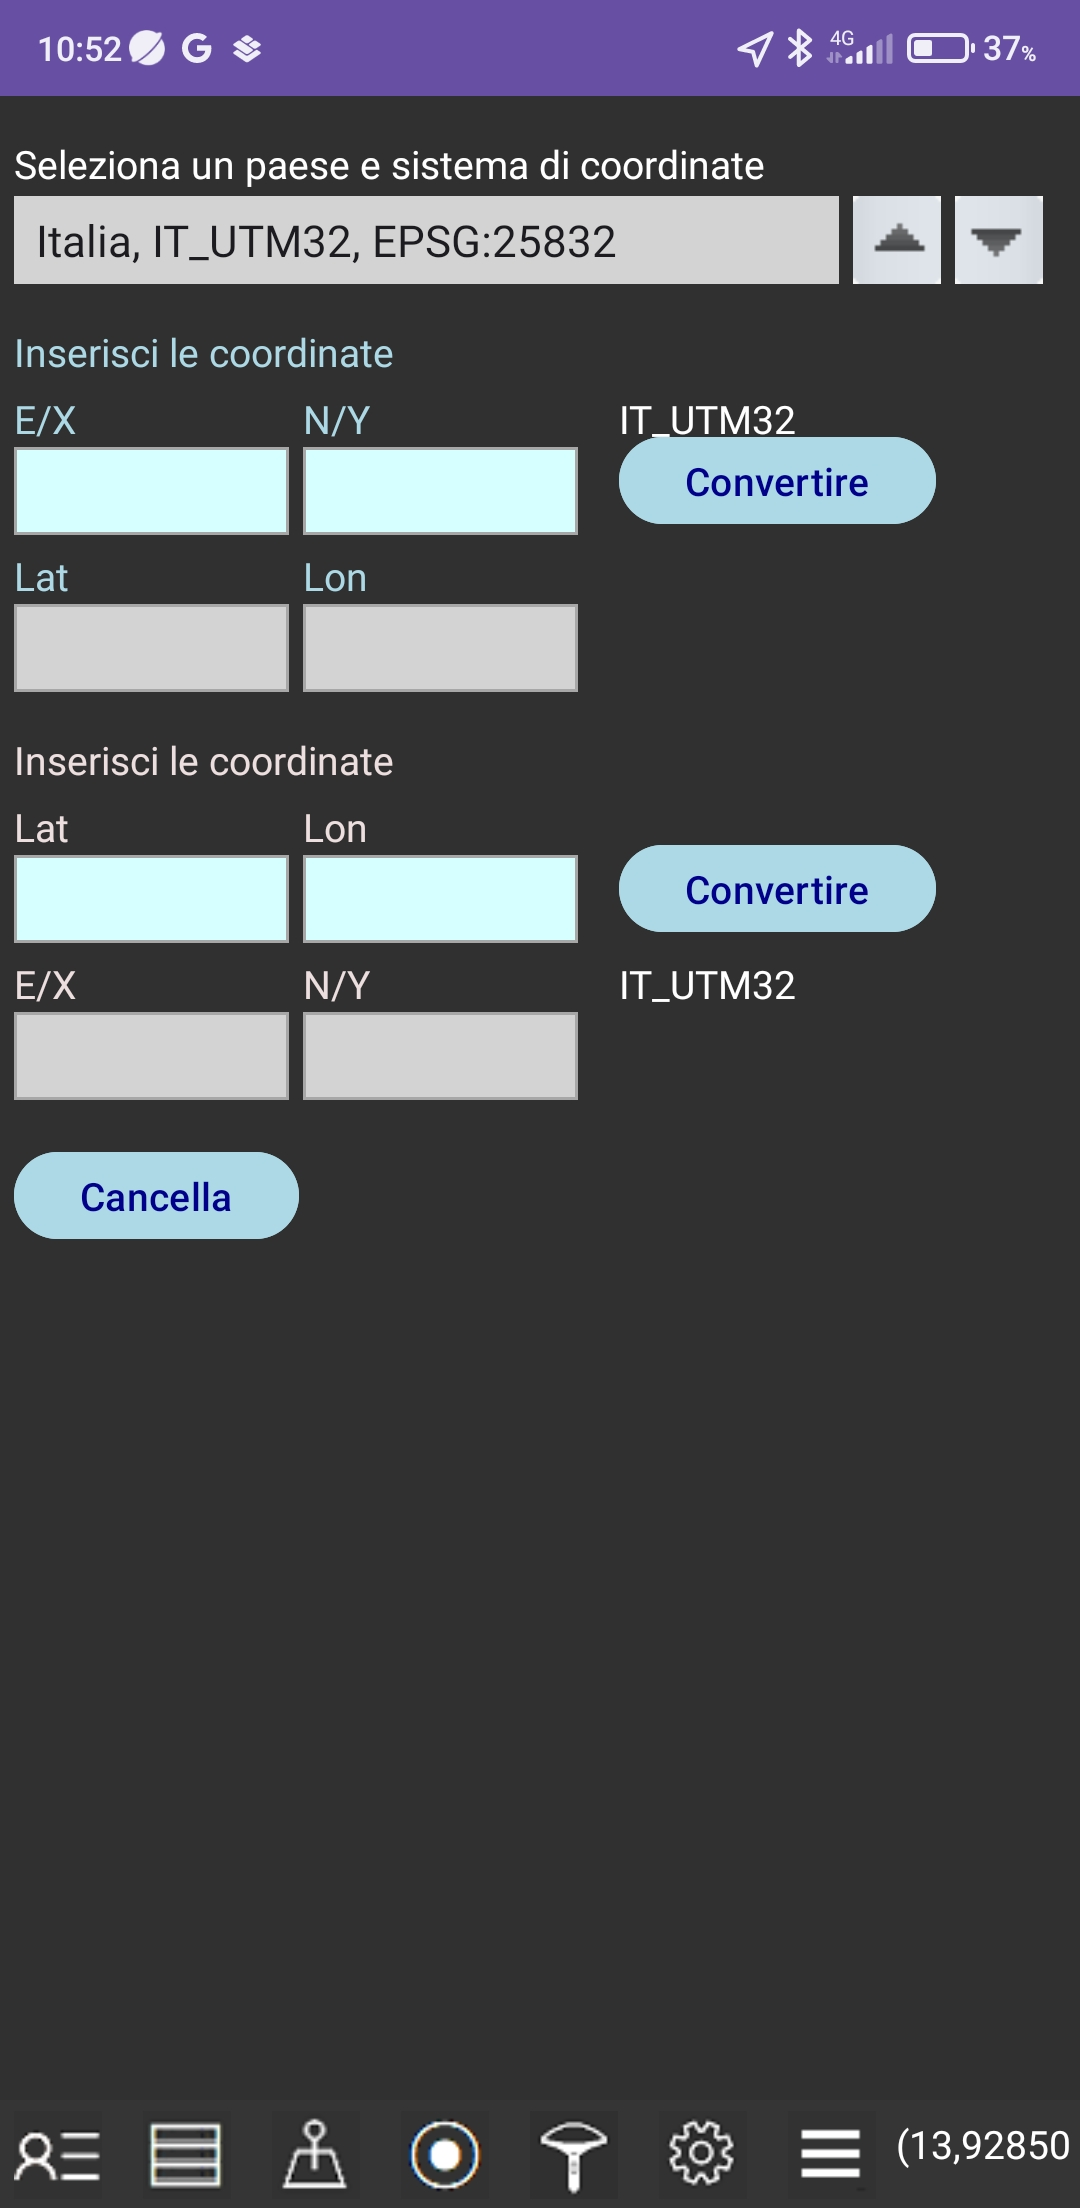The height and width of the screenshot is (2208, 1080).
Task: Open the GNSS antenna icon
Action: click(x=573, y=2154)
